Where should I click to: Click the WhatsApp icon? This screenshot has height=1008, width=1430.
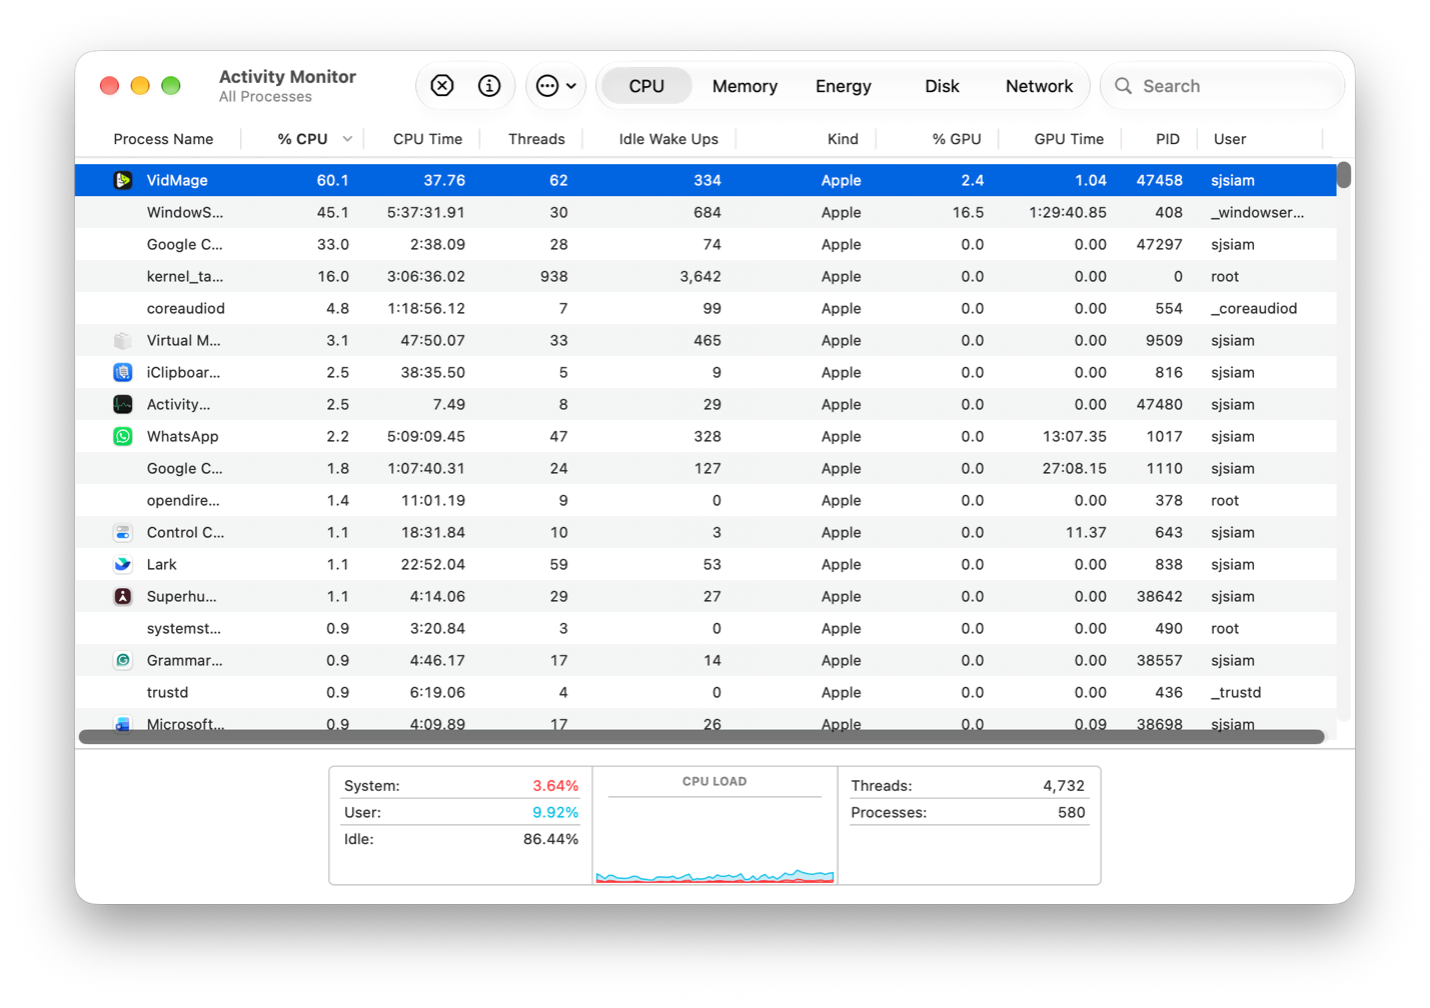[x=123, y=436]
